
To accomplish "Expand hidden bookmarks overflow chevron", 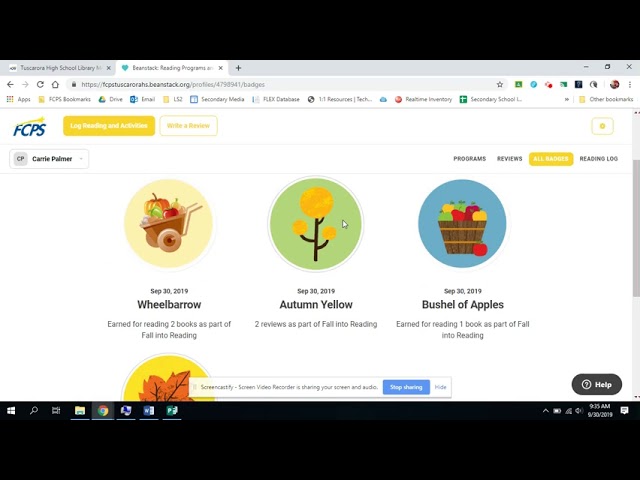I will click(x=567, y=99).
